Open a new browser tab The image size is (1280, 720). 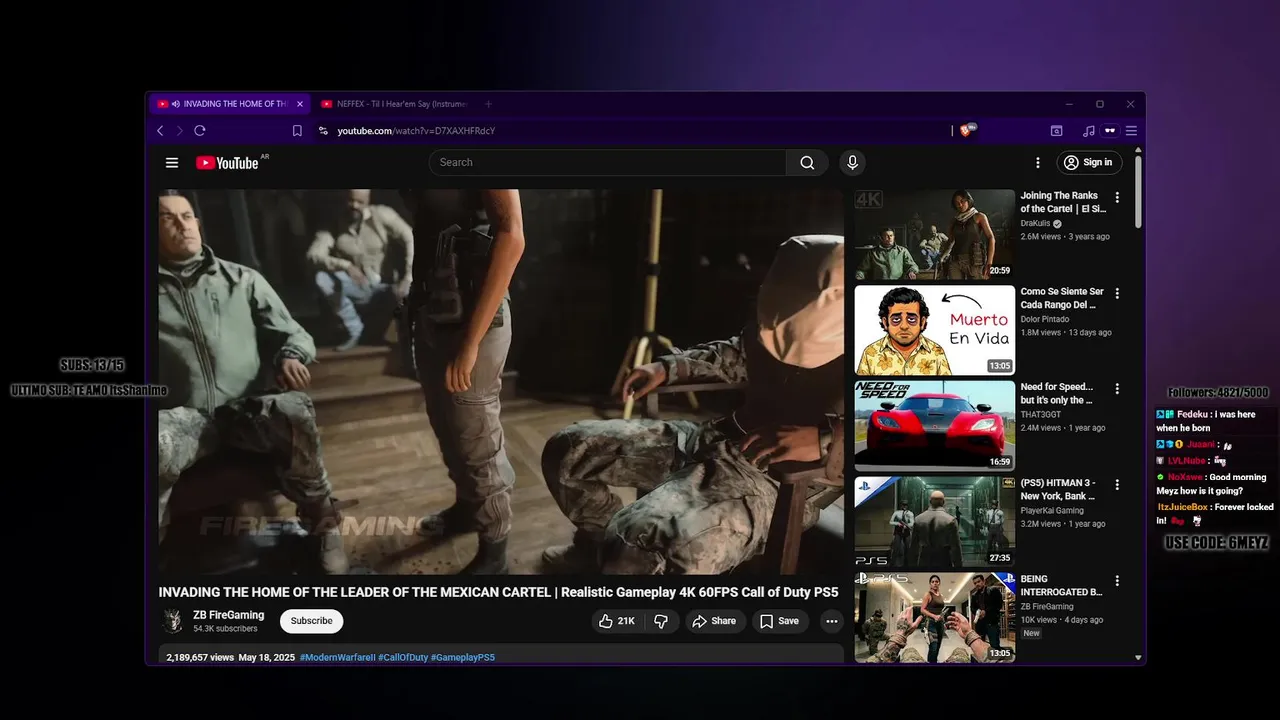[489, 104]
